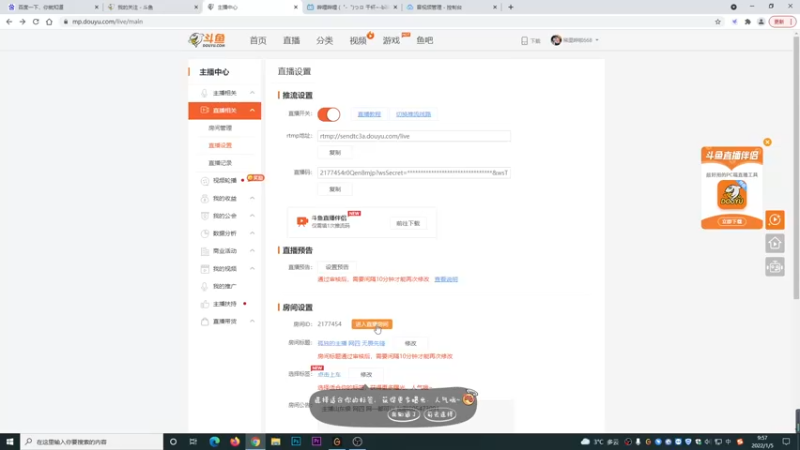Click the left button in tooltip bubble
Image resolution: width=800 pixels, height=450 pixels.
[x=404, y=414]
